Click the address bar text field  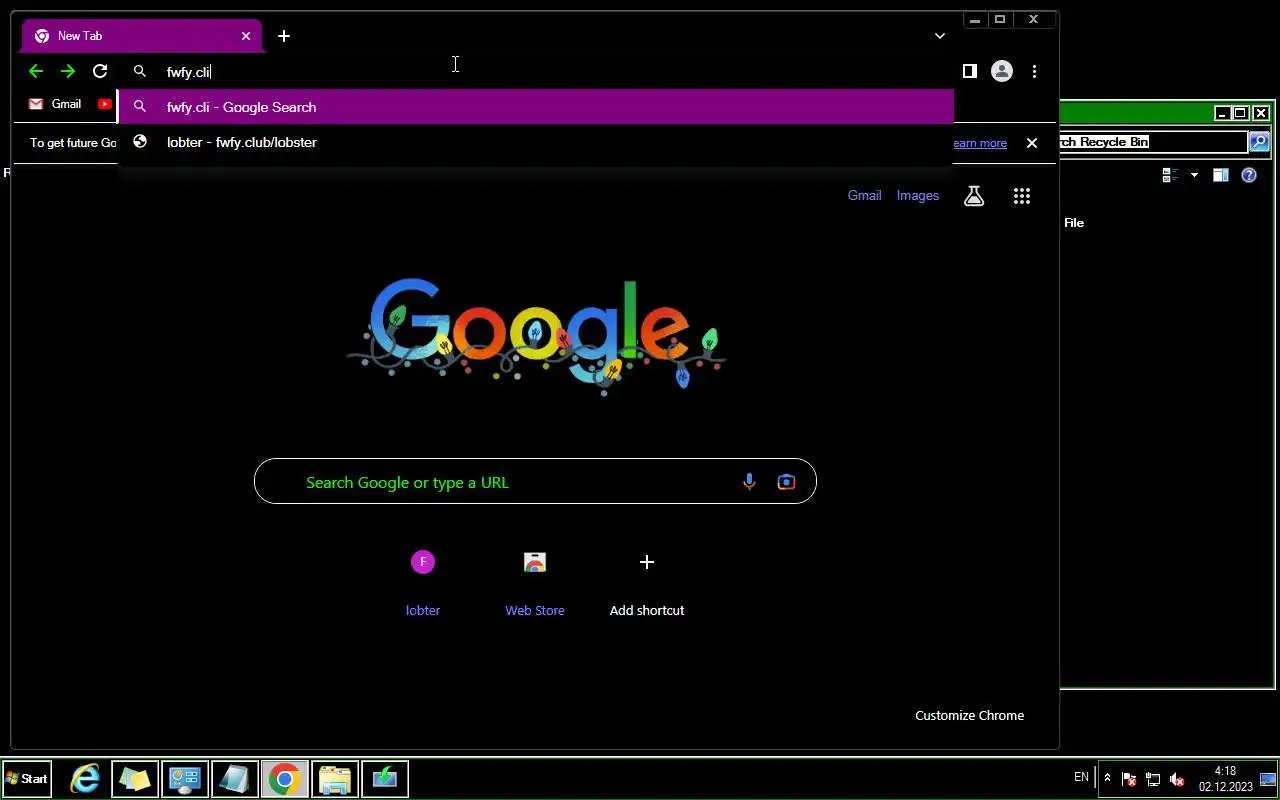click(x=540, y=71)
